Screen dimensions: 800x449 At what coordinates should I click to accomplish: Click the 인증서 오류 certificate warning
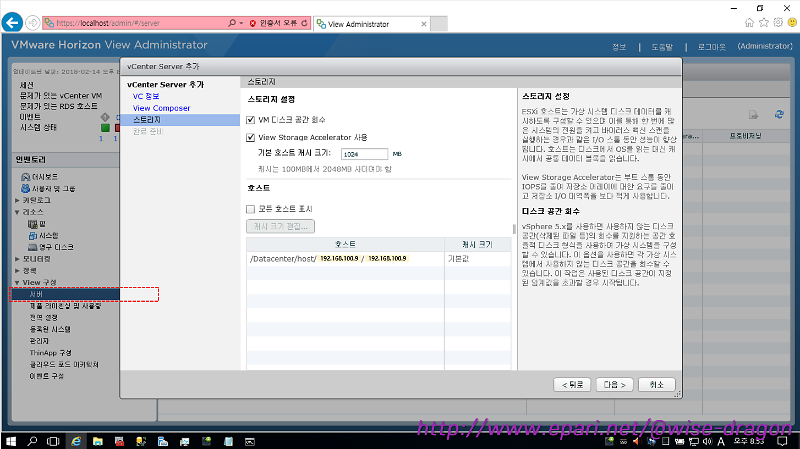tap(273, 23)
